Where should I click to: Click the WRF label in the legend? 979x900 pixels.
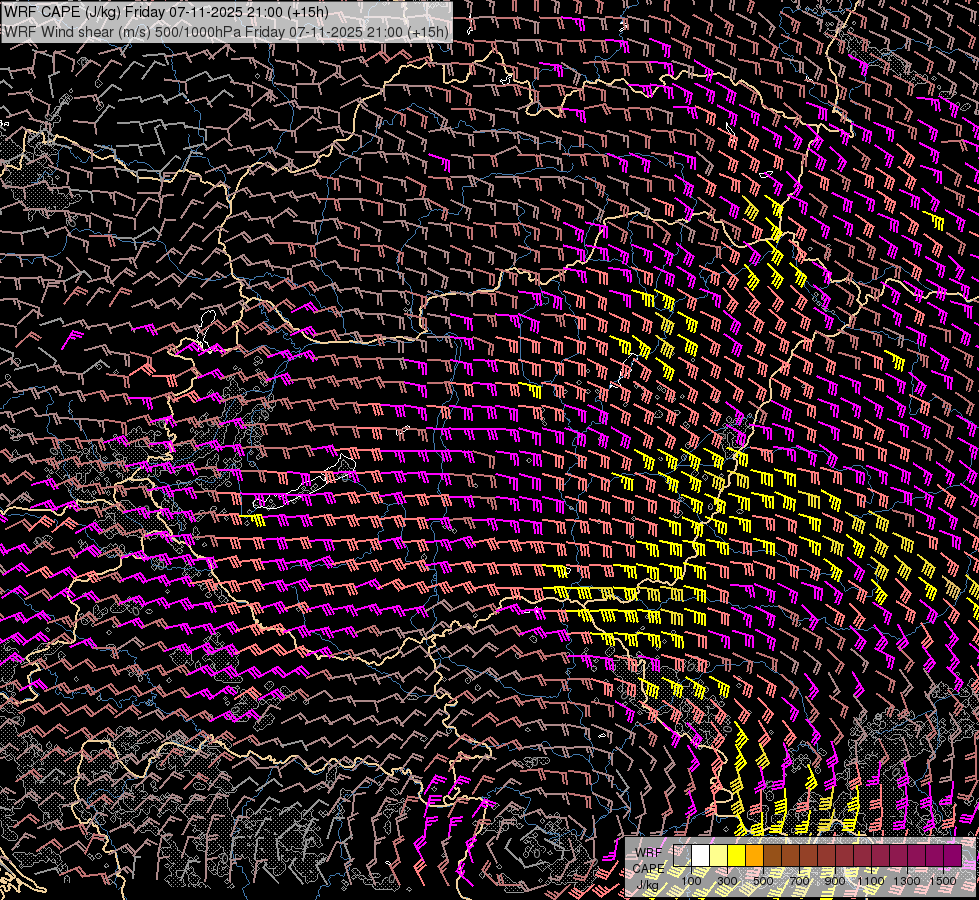pyautogui.click(x=648, y=852)
